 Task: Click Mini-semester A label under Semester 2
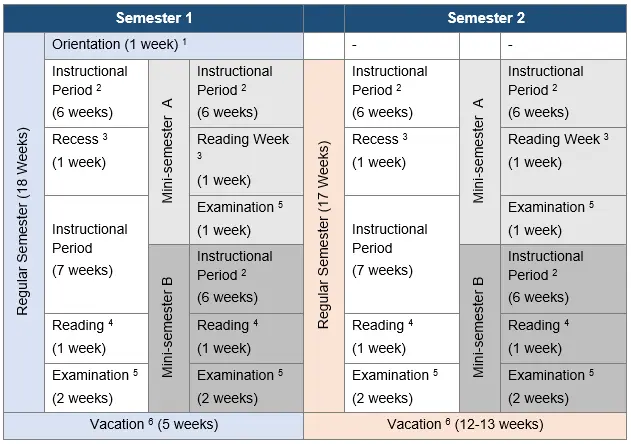click(x=479, y=150)
